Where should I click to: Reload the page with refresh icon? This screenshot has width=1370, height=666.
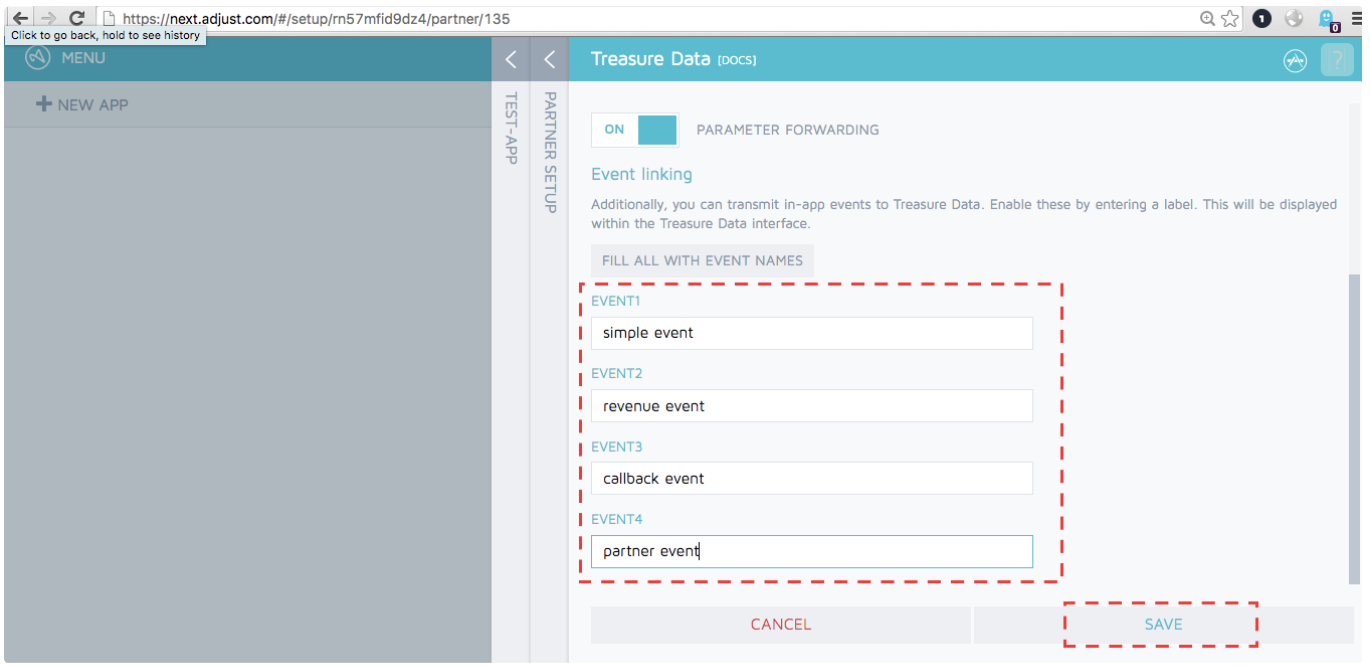click(x=76, y=18)
